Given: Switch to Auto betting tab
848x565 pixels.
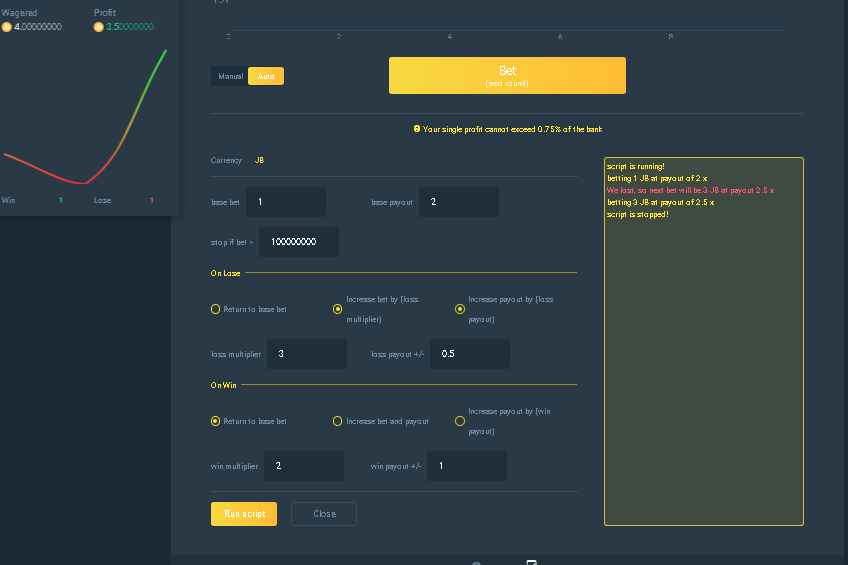Looking at the screenshot, I should [x=266, y=76].
